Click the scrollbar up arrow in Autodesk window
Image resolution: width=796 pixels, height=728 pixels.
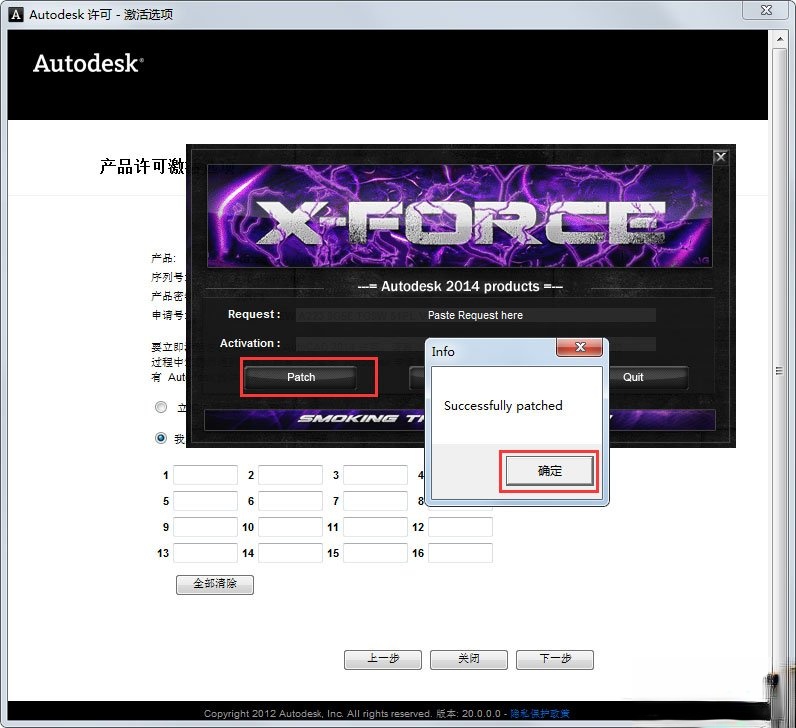pyautogui.click(x=780, y=39)
